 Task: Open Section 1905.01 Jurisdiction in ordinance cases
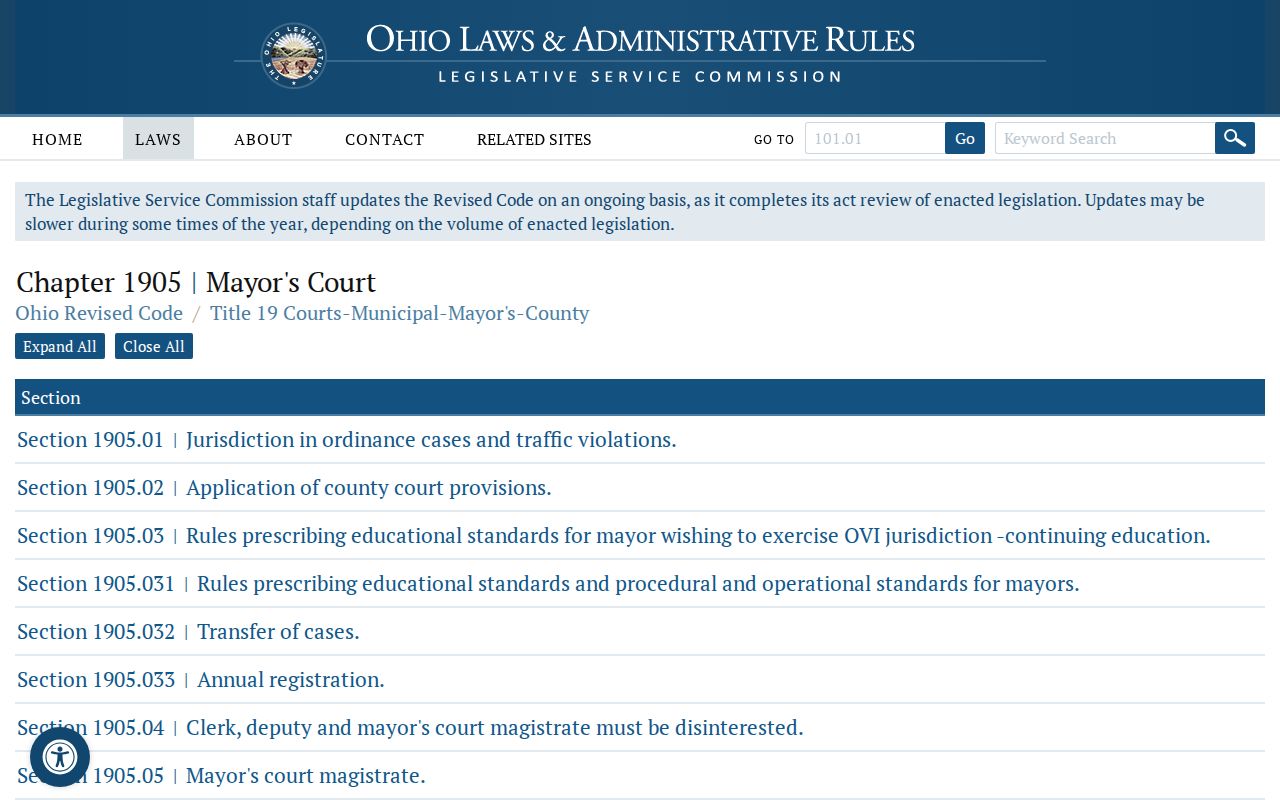pyautogui.click(x=347, y=439)
